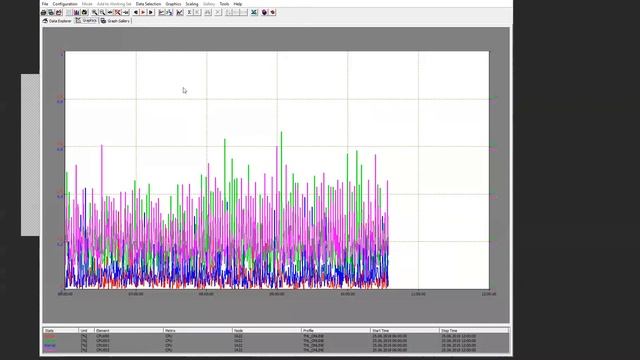The image size is (640, 360).
Task: Click the camera snapshot toolbar icon
Action: point(84,13)
